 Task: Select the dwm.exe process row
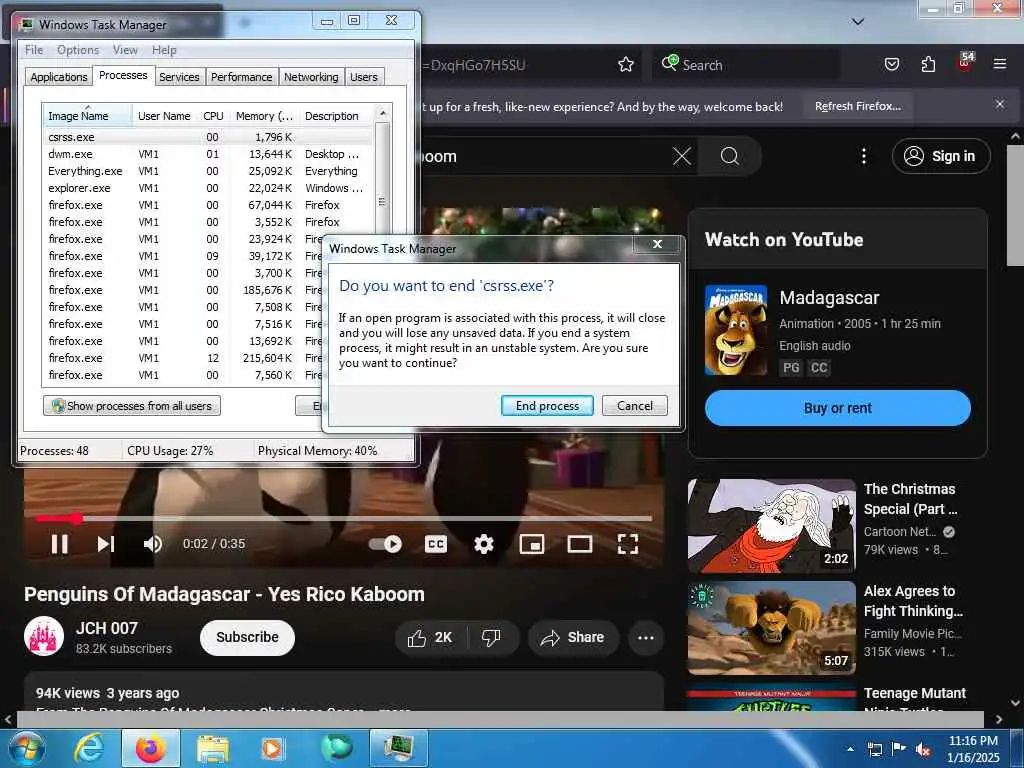[x=208, y=154]
